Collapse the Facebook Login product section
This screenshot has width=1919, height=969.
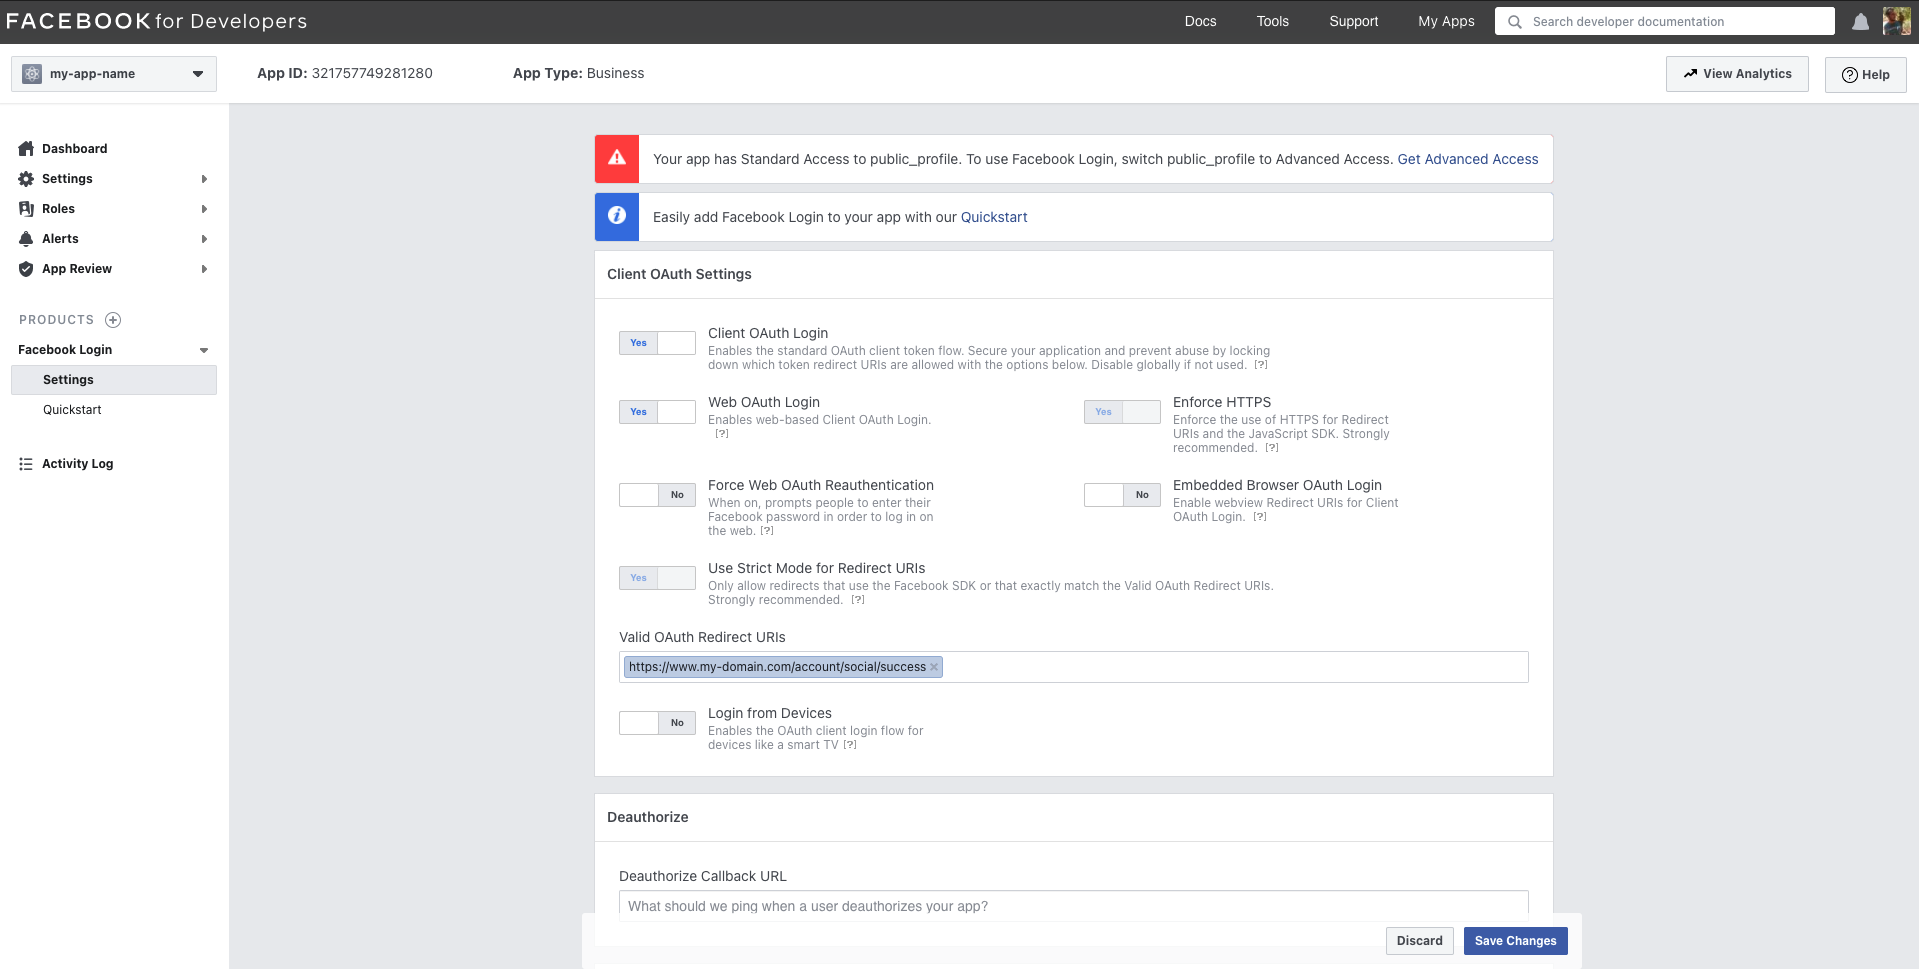(204, 350)
